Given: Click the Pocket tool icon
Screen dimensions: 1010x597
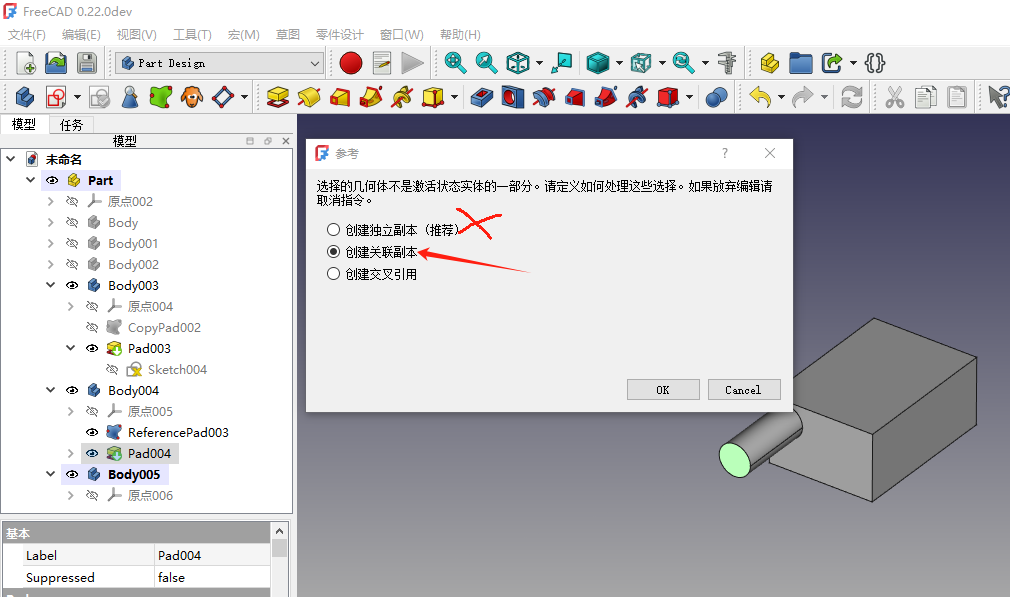Looking at the screenshot, I should [x=482, y=97].
